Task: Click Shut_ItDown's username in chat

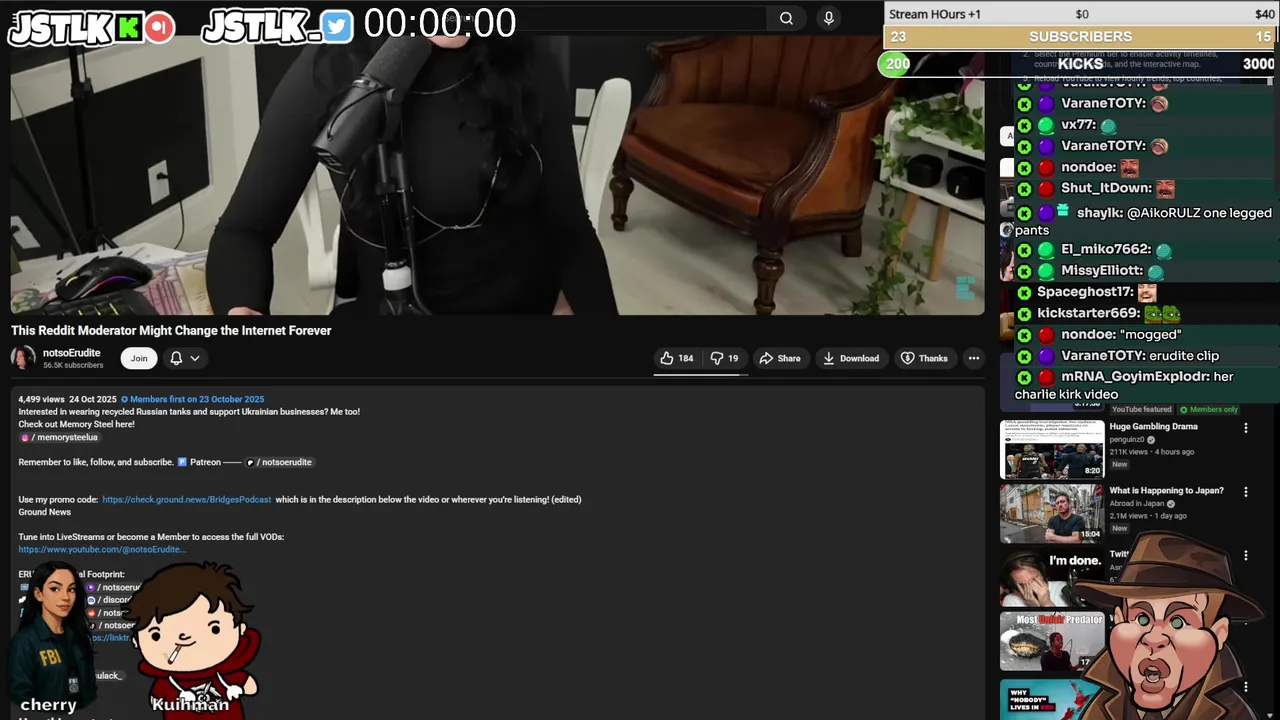Action: coord(1106,188)
